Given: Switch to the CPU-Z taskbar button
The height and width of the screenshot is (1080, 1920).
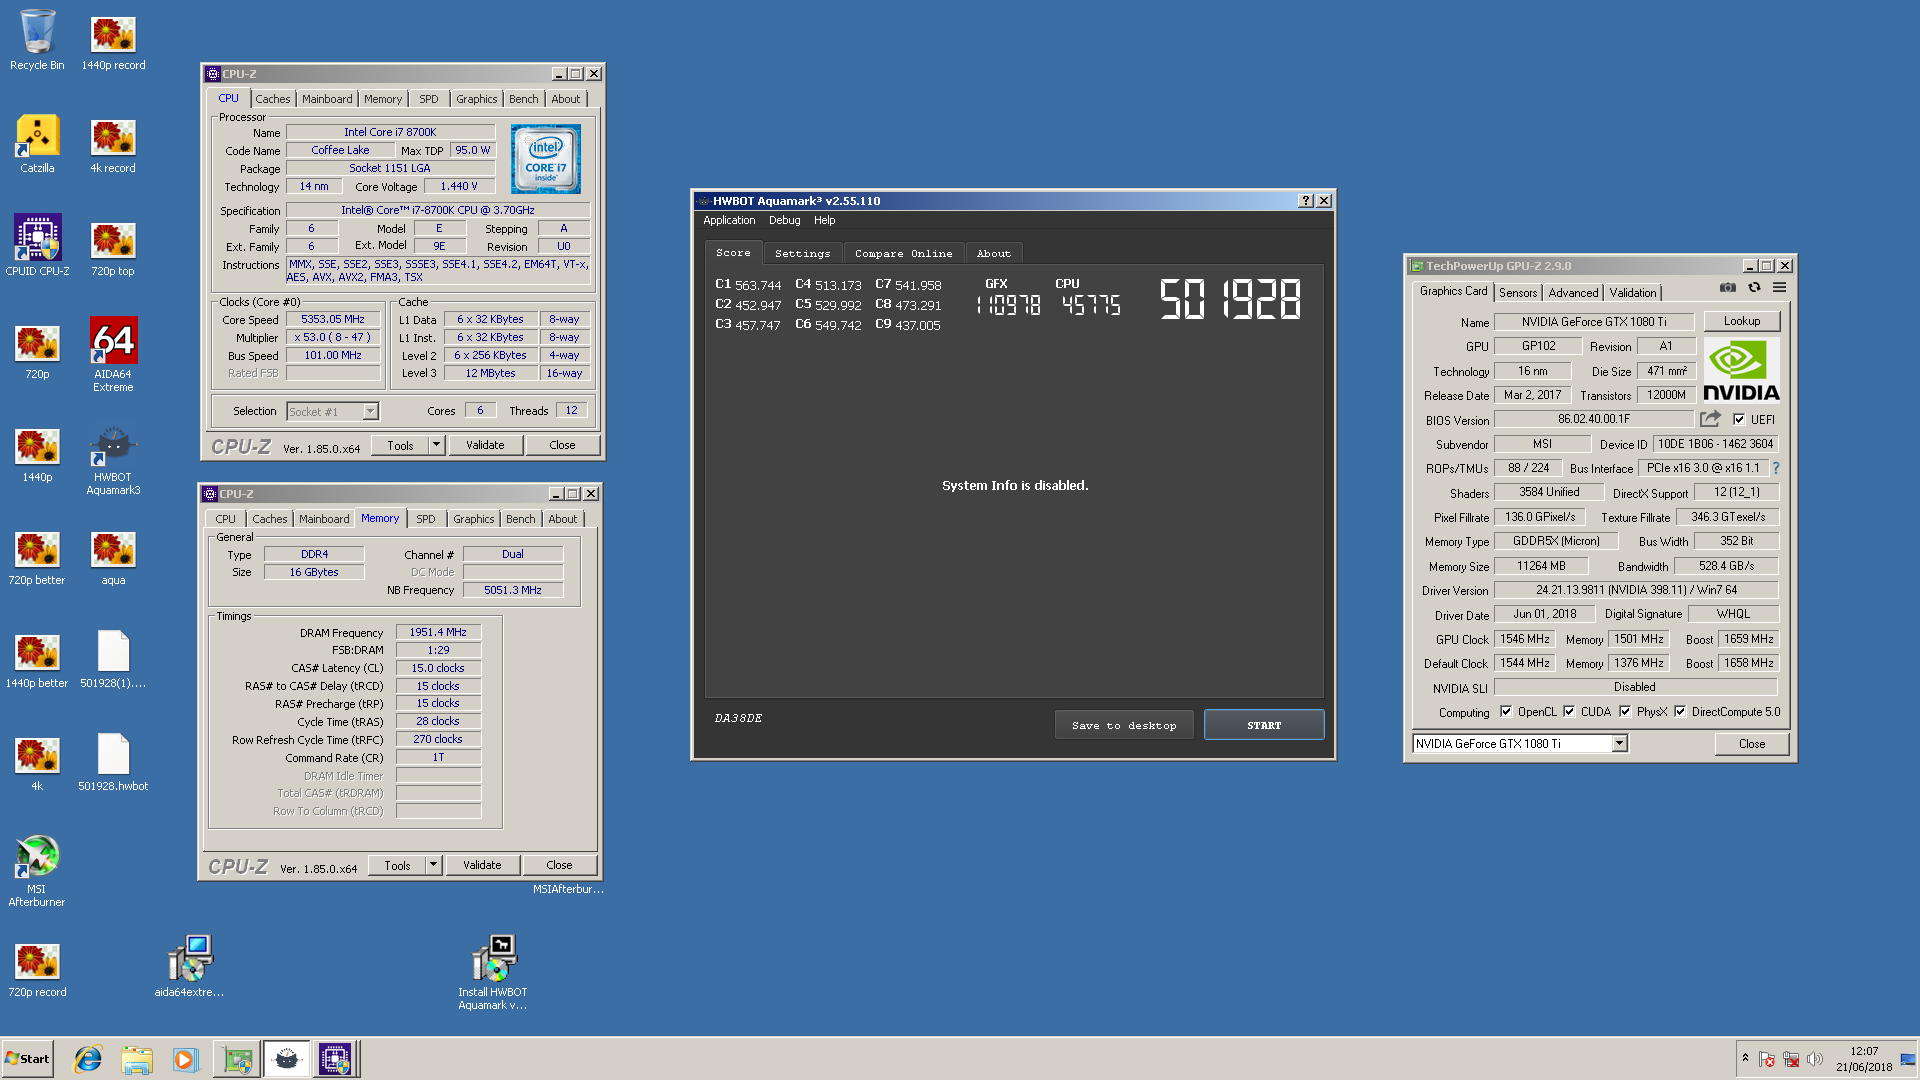Looking at the screenshot, I should [335, 1059].
